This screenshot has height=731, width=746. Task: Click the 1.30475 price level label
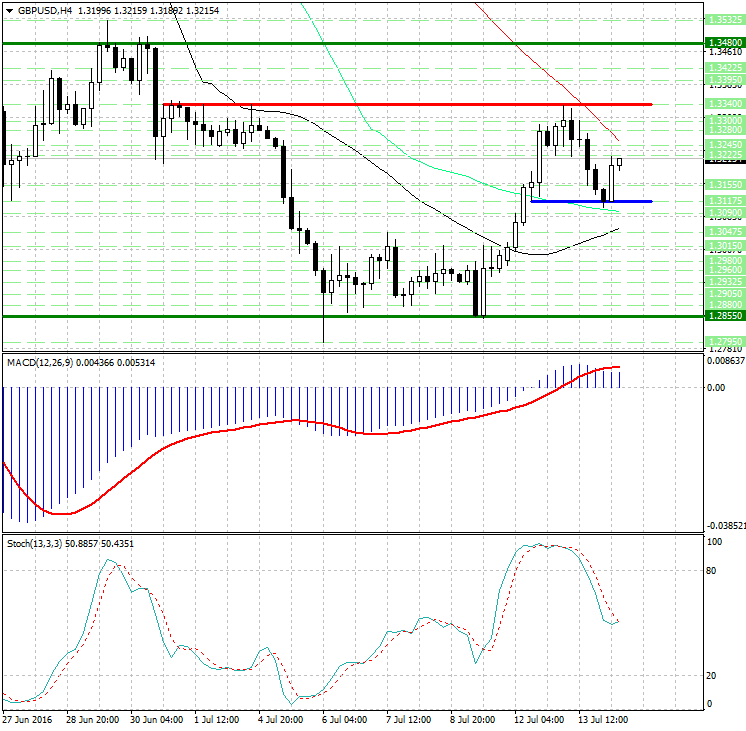point(725,232)
